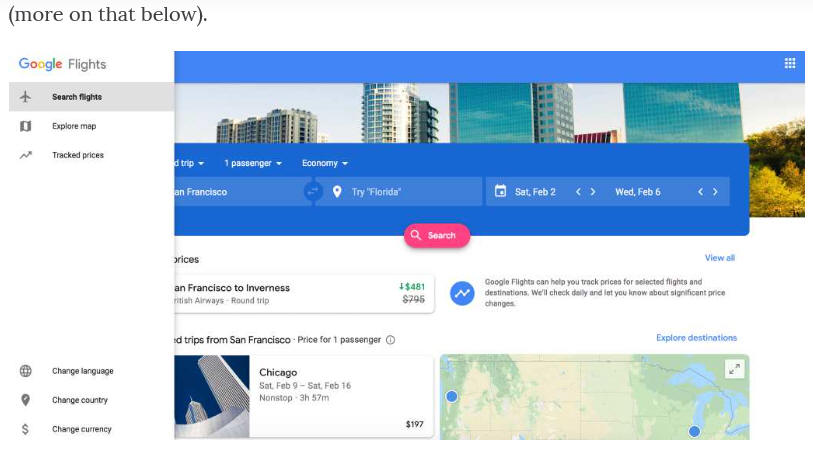This screenshot has height=451, width=813.
Task: Click the location pin beside Change country
Action: pyautogui.click(x=25, y=400)
